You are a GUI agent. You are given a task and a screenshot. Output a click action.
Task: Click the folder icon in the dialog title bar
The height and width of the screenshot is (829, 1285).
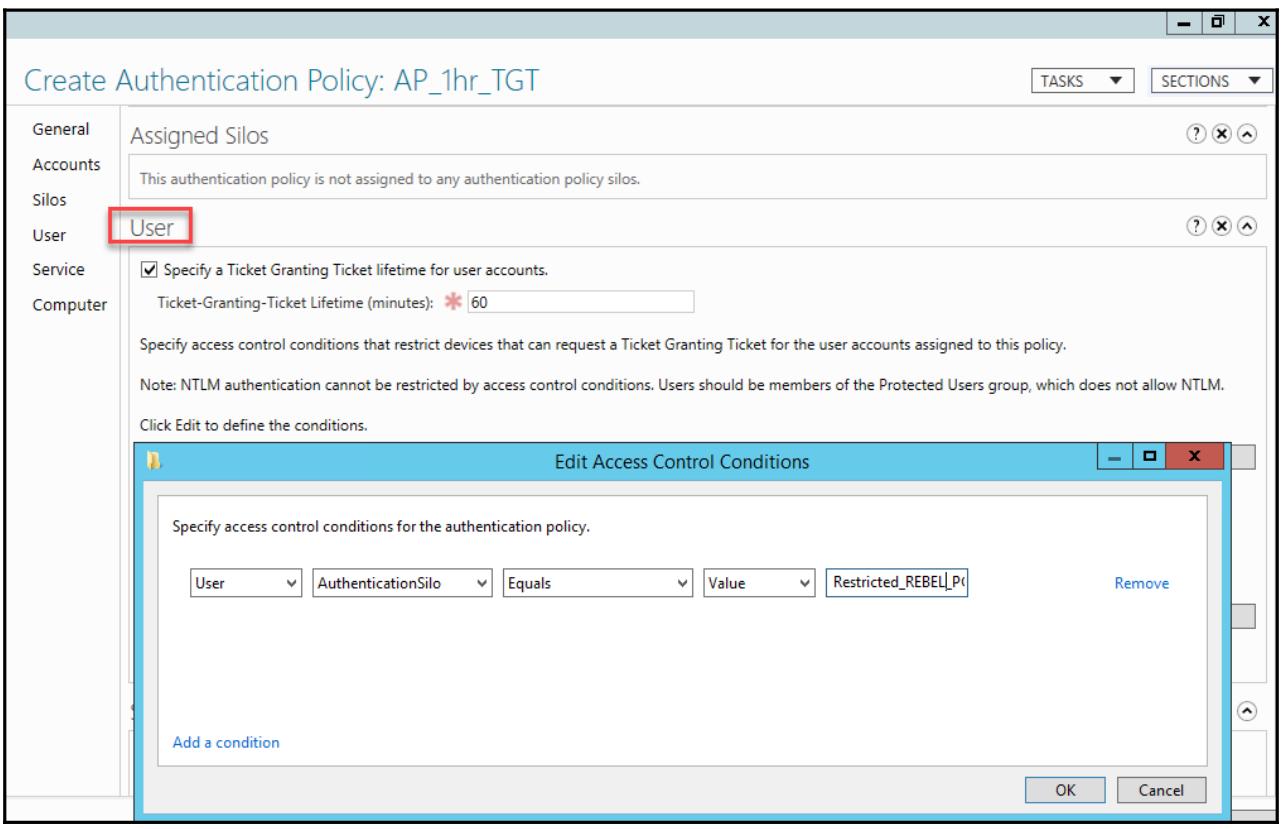tap(153, 461)
